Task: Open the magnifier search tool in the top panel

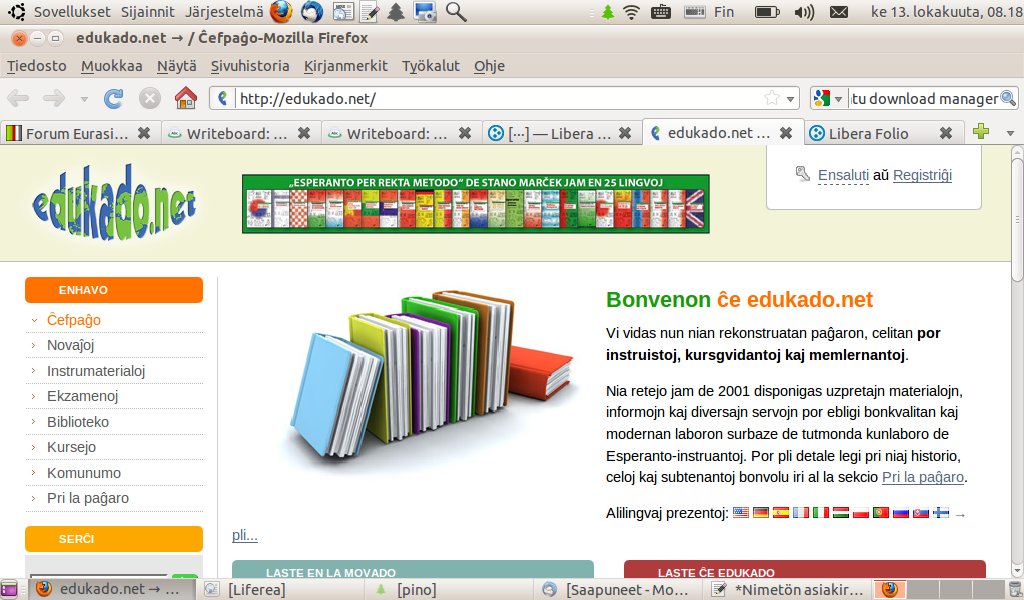Action: [456, 11]
